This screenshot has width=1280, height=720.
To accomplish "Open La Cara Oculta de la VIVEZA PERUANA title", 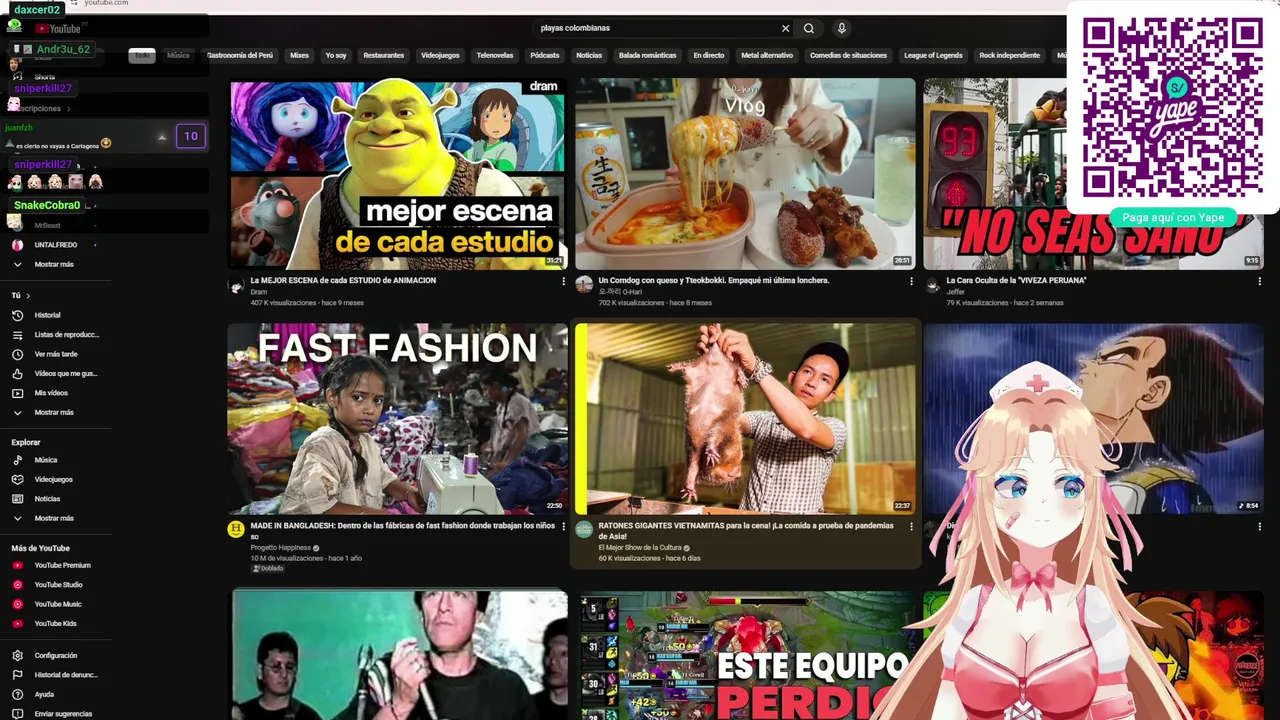I will (x=1016, y=281).
